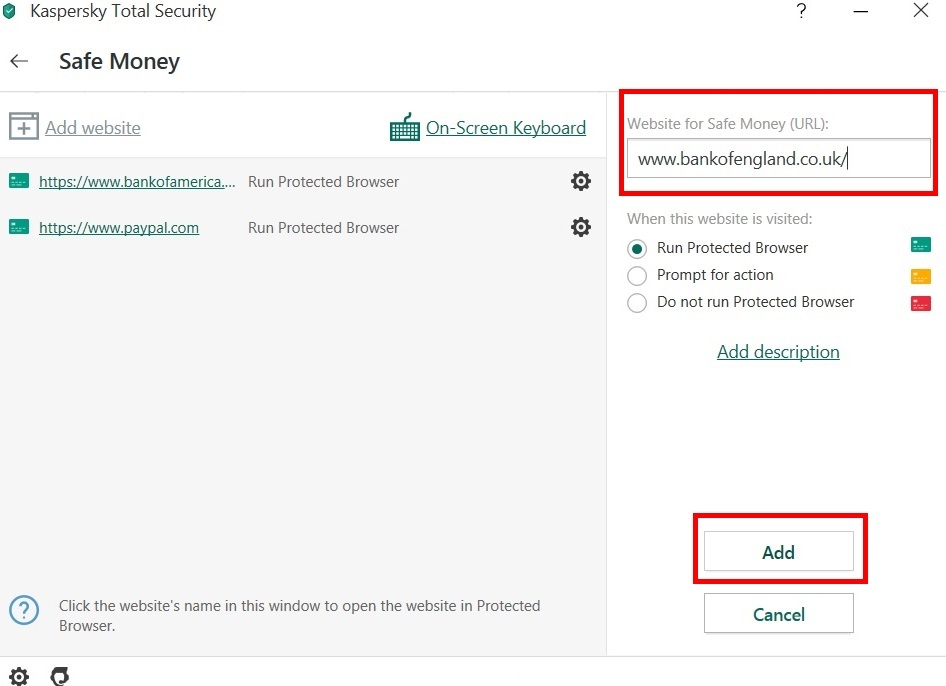Close the Kaspersky Total Security window
The height and width of the screenshot is (686, 946).
pyautogui.click(x=921, y=10)
